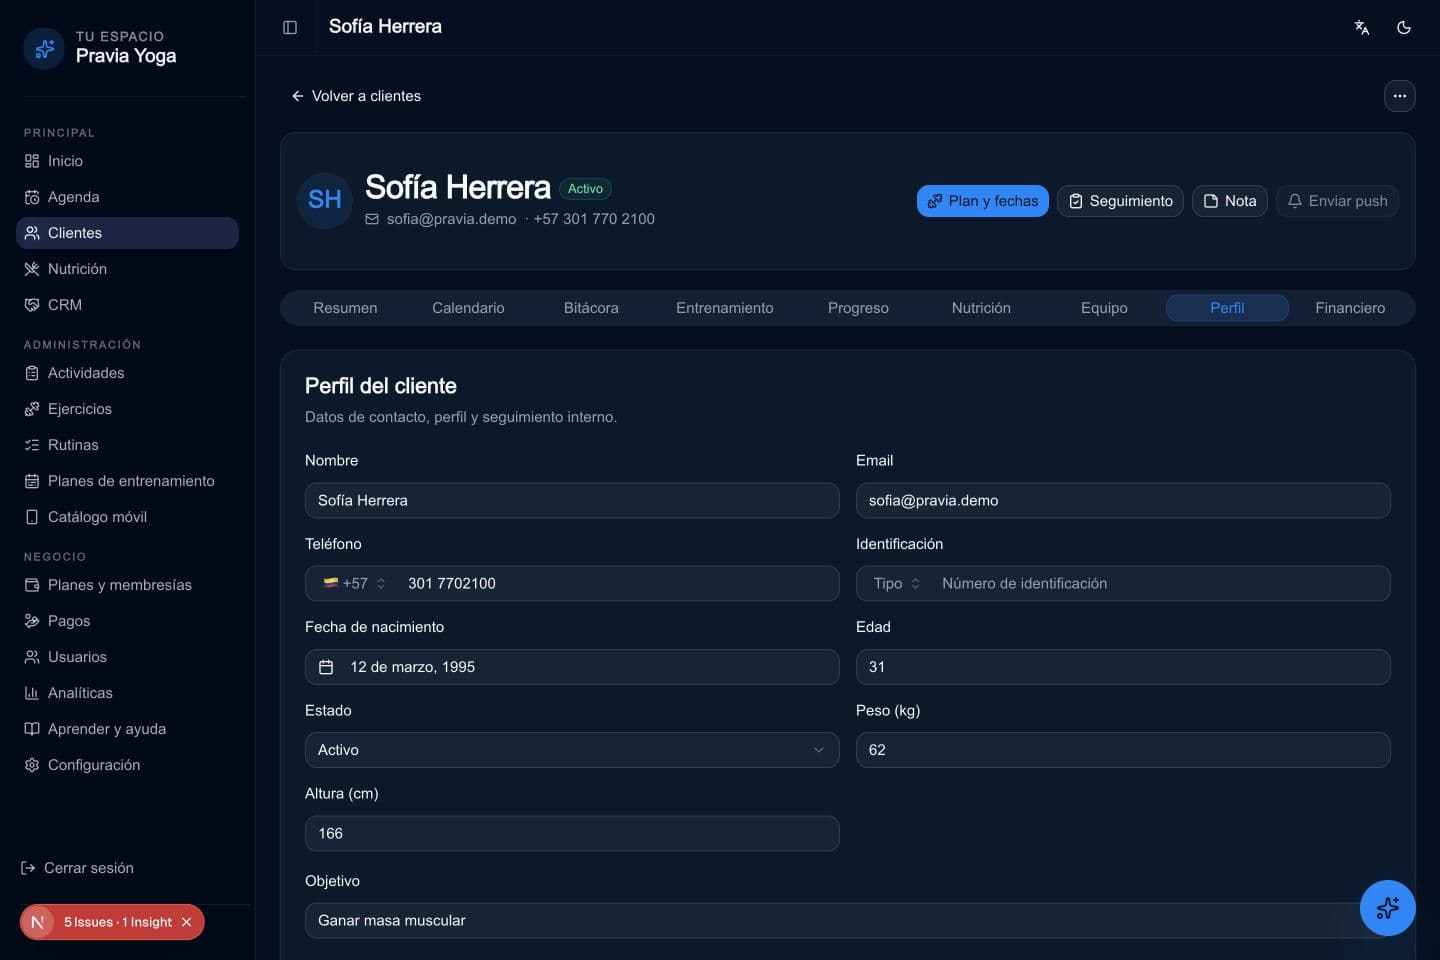Click the Enviar push button
Viewport: 1440px width, 960px height.
pos(1337,201)
